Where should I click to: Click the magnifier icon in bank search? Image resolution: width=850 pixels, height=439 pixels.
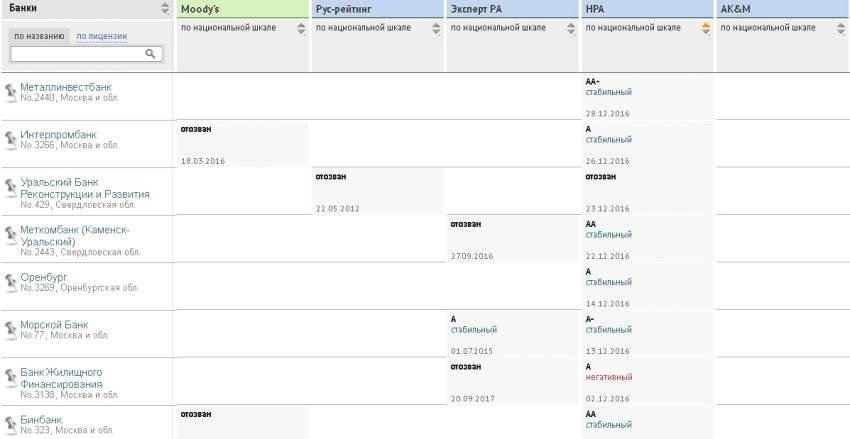150,54
